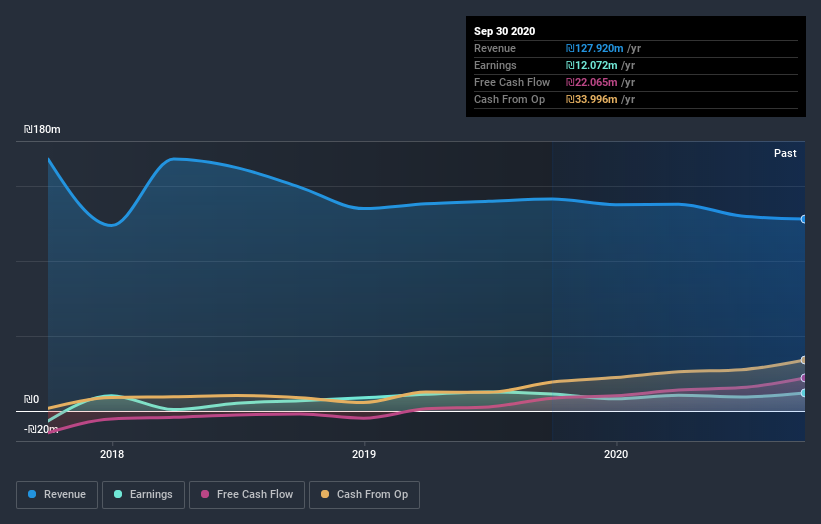Click the Revenue endpoint marker on chart
The image size is (821, 524).
[x=804, y=219]
